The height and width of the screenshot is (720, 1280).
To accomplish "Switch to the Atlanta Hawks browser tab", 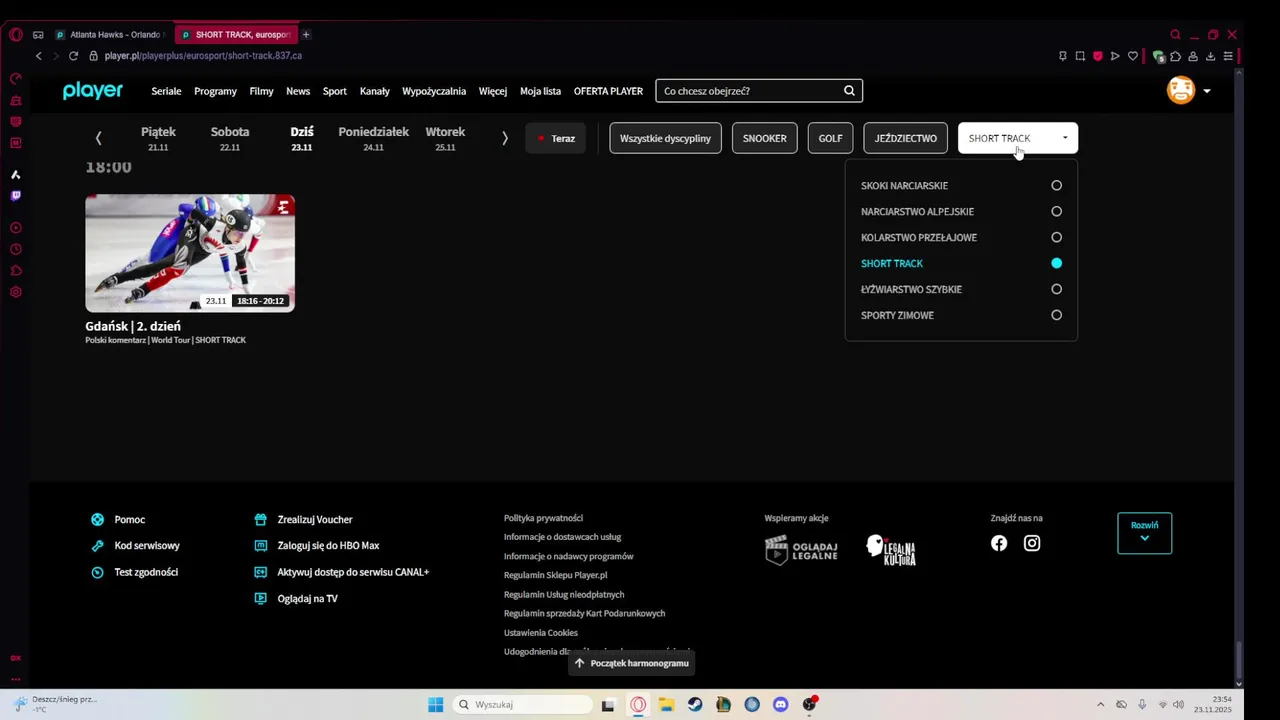I will click(x=110, y=34).
